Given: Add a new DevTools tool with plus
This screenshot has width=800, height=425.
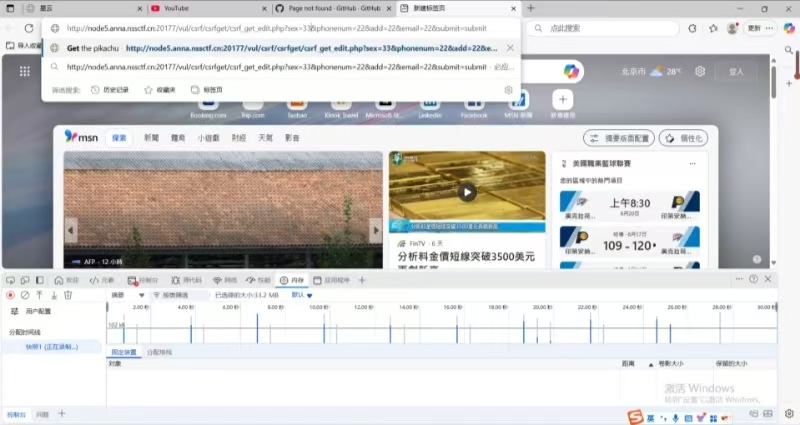Looking at the screenshot, I should point(362,280).
